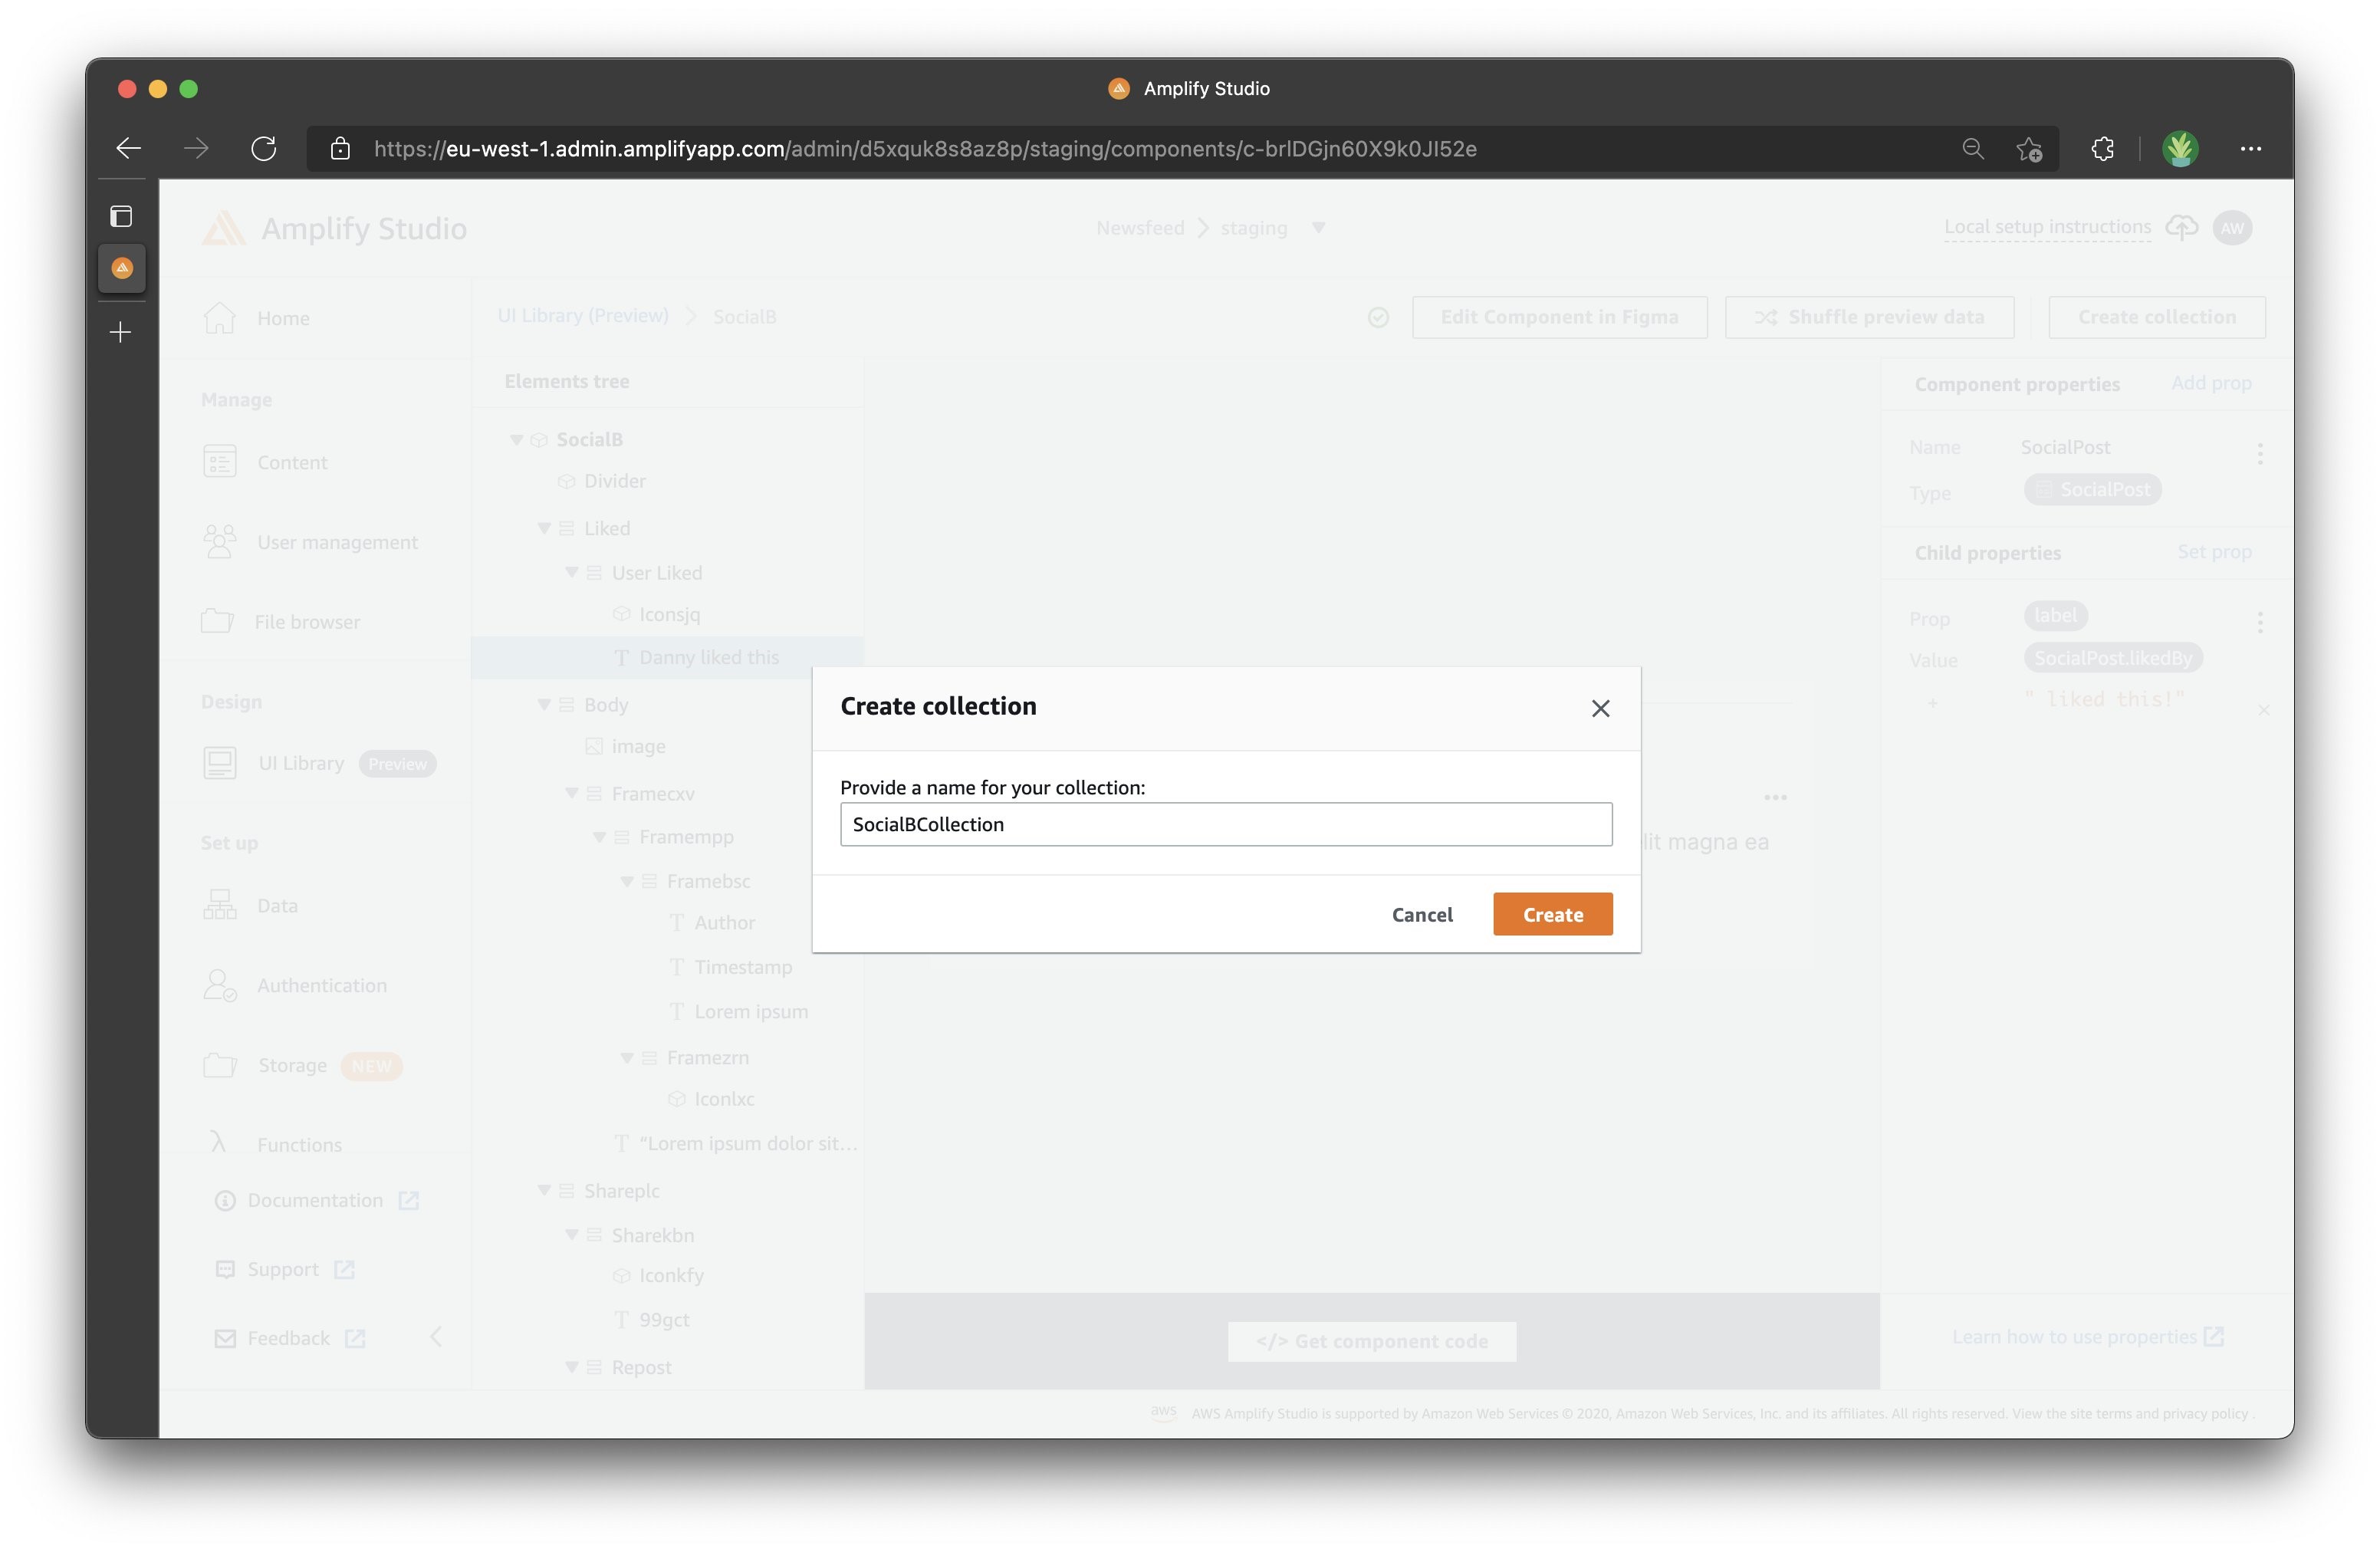
Task: Click the Home navigation icon
Action: [220, 317]
